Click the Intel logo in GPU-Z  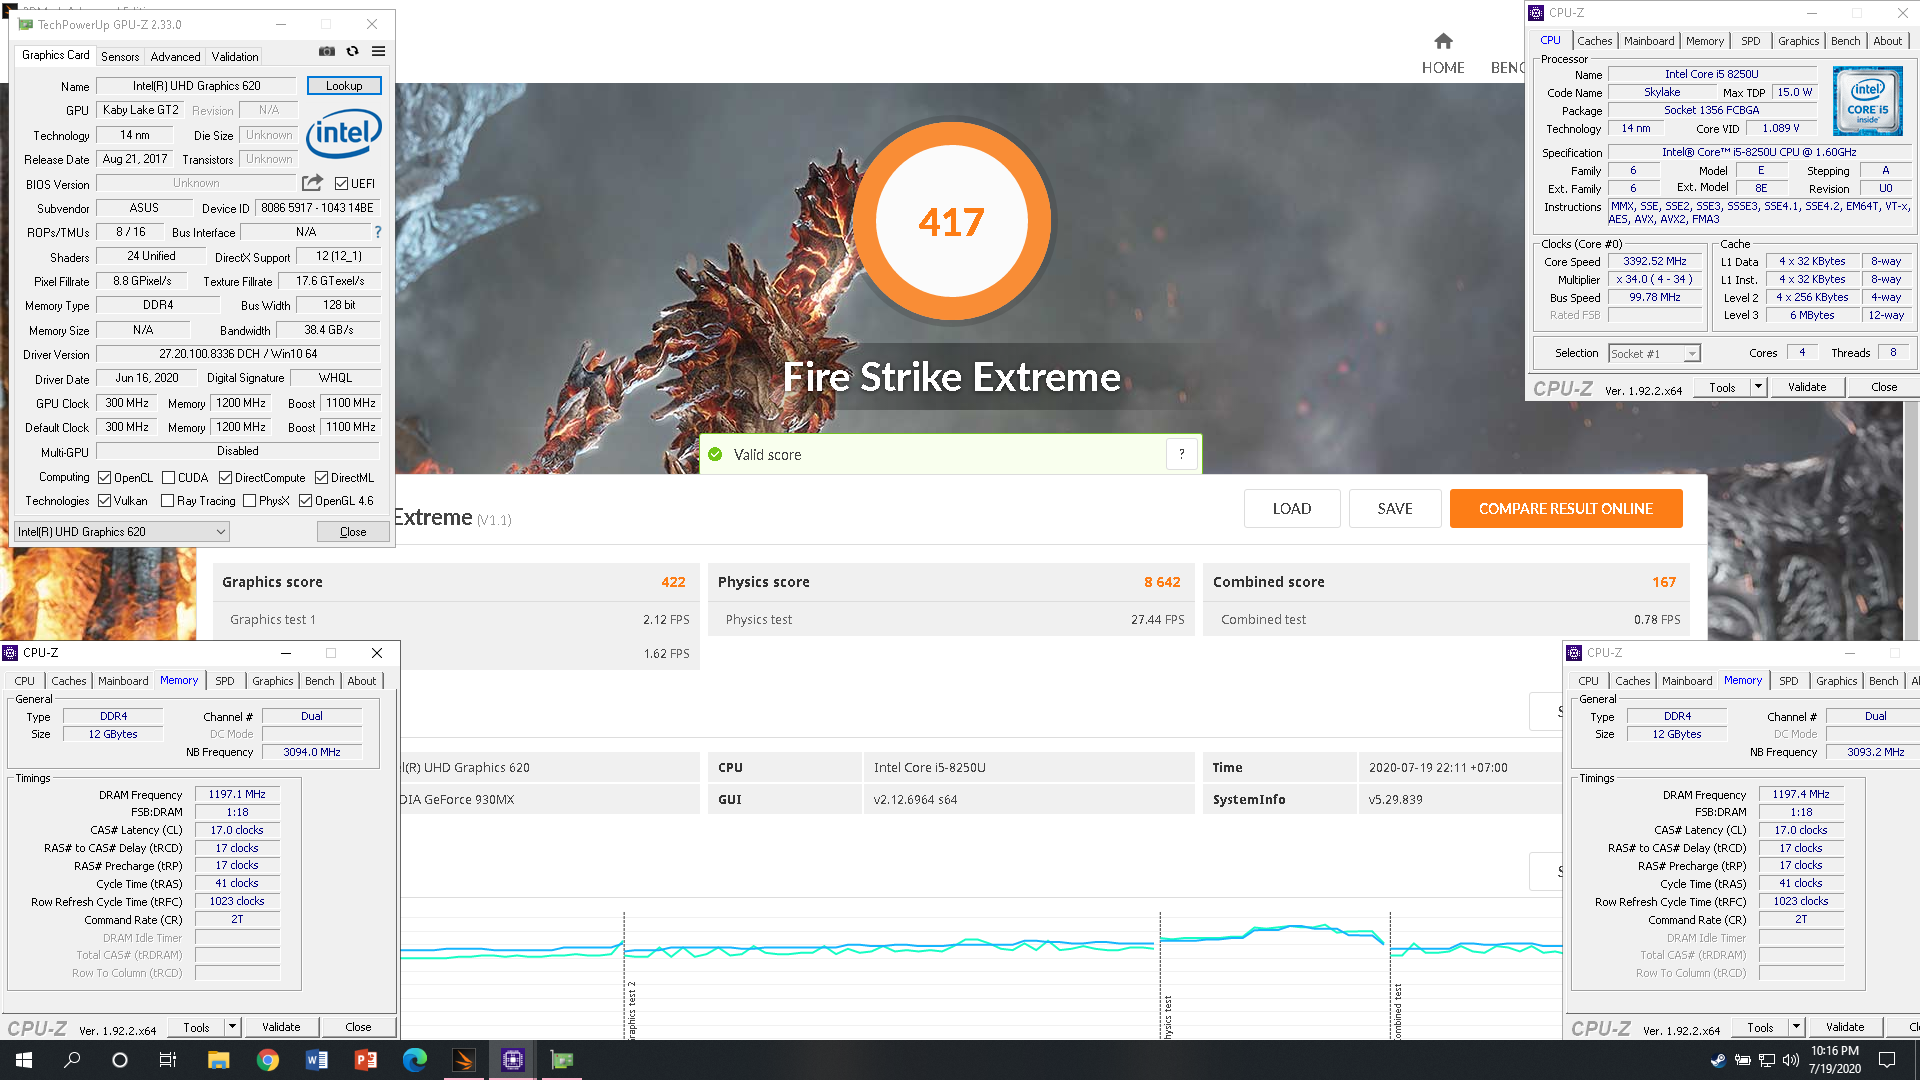click(x=344, y=133)
